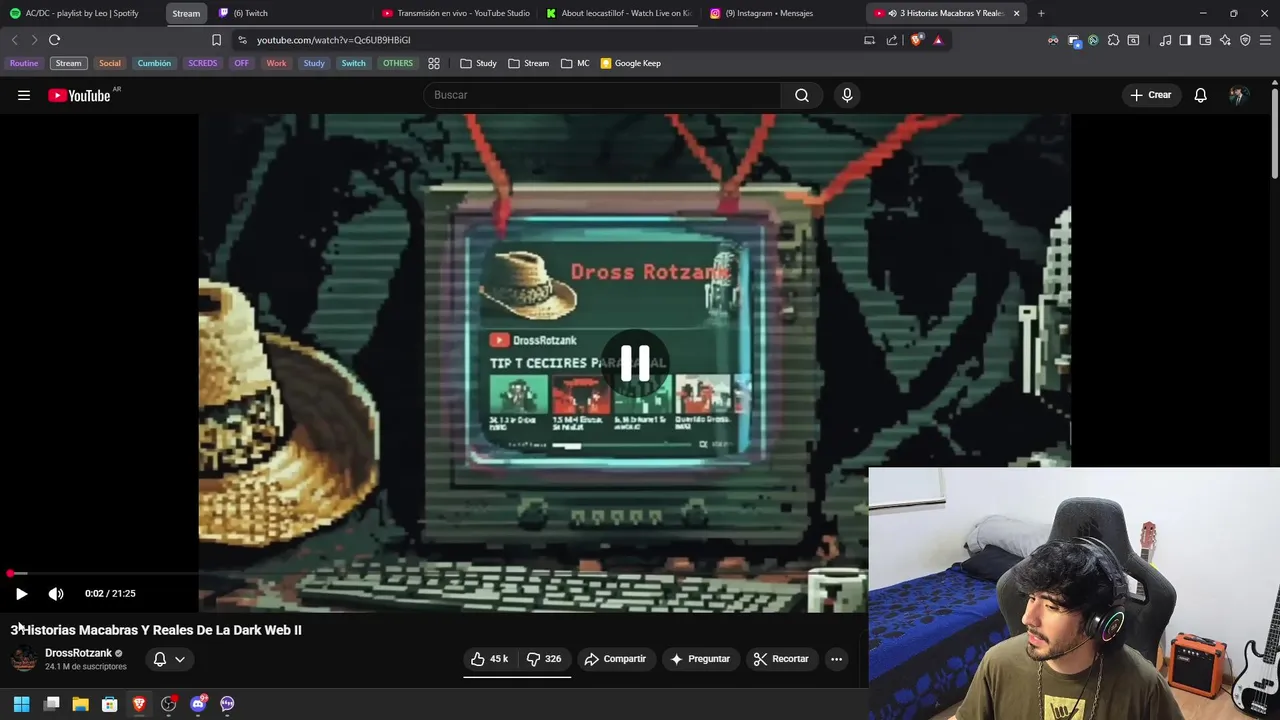The height and width of the screenshot is (720, 1280).
Task: Open the browser main hamburger menu
Action: pyautogui.click(x=1266, y=40)
